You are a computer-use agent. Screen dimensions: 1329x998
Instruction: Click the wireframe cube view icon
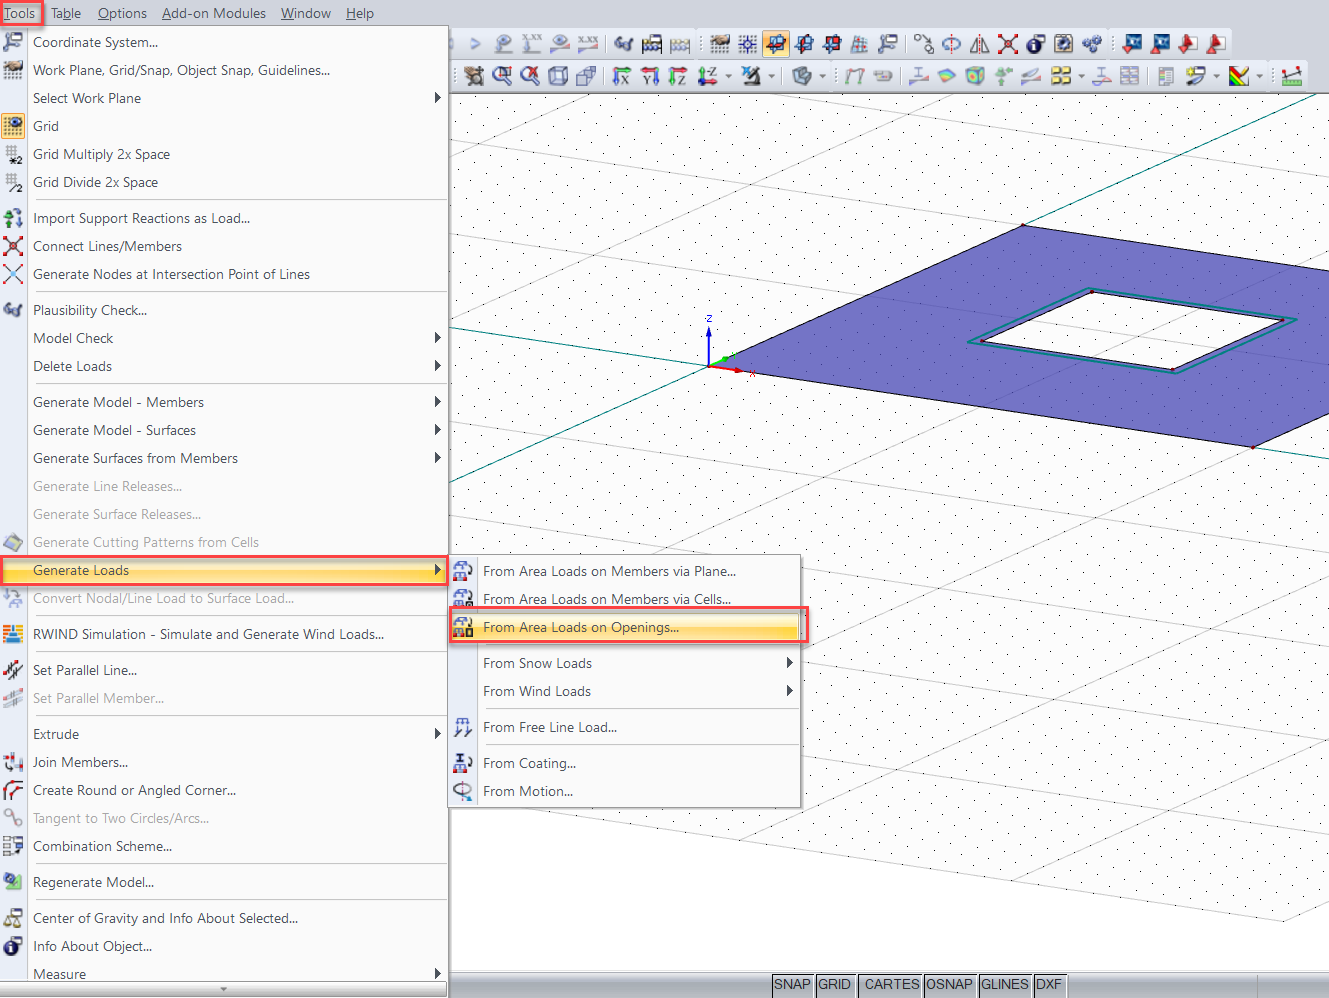[x=558, y=76]
